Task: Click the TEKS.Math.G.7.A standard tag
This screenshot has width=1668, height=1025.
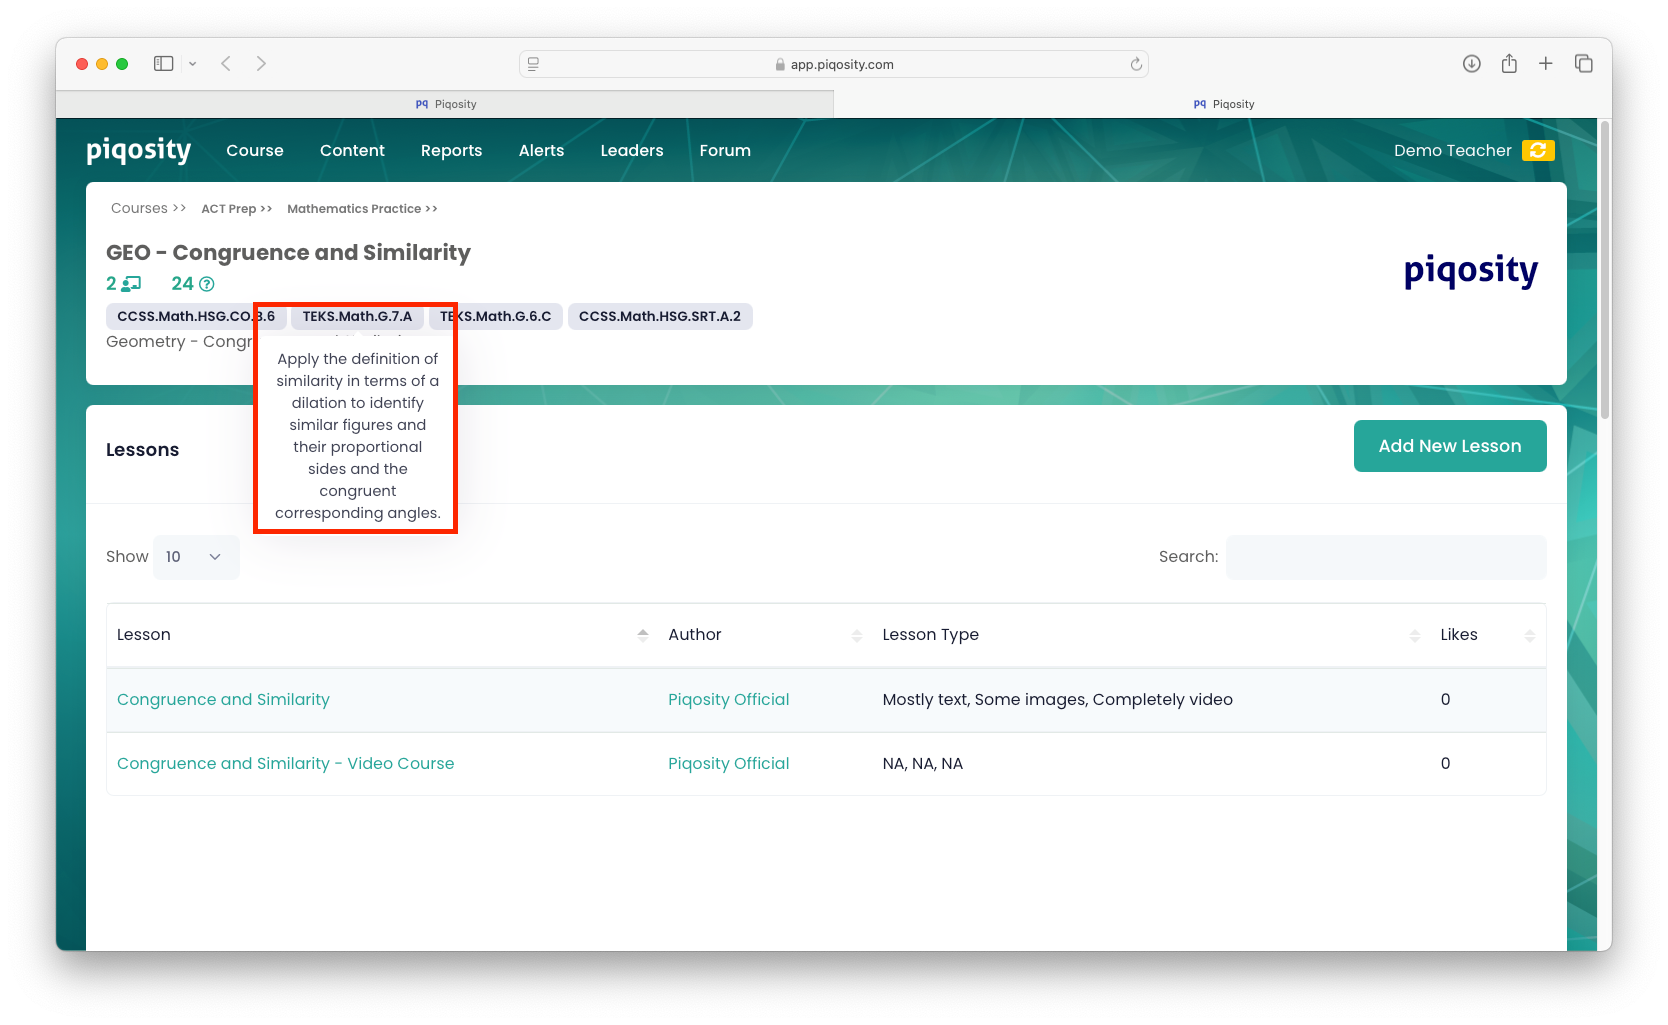Action: tap(357, 316)
